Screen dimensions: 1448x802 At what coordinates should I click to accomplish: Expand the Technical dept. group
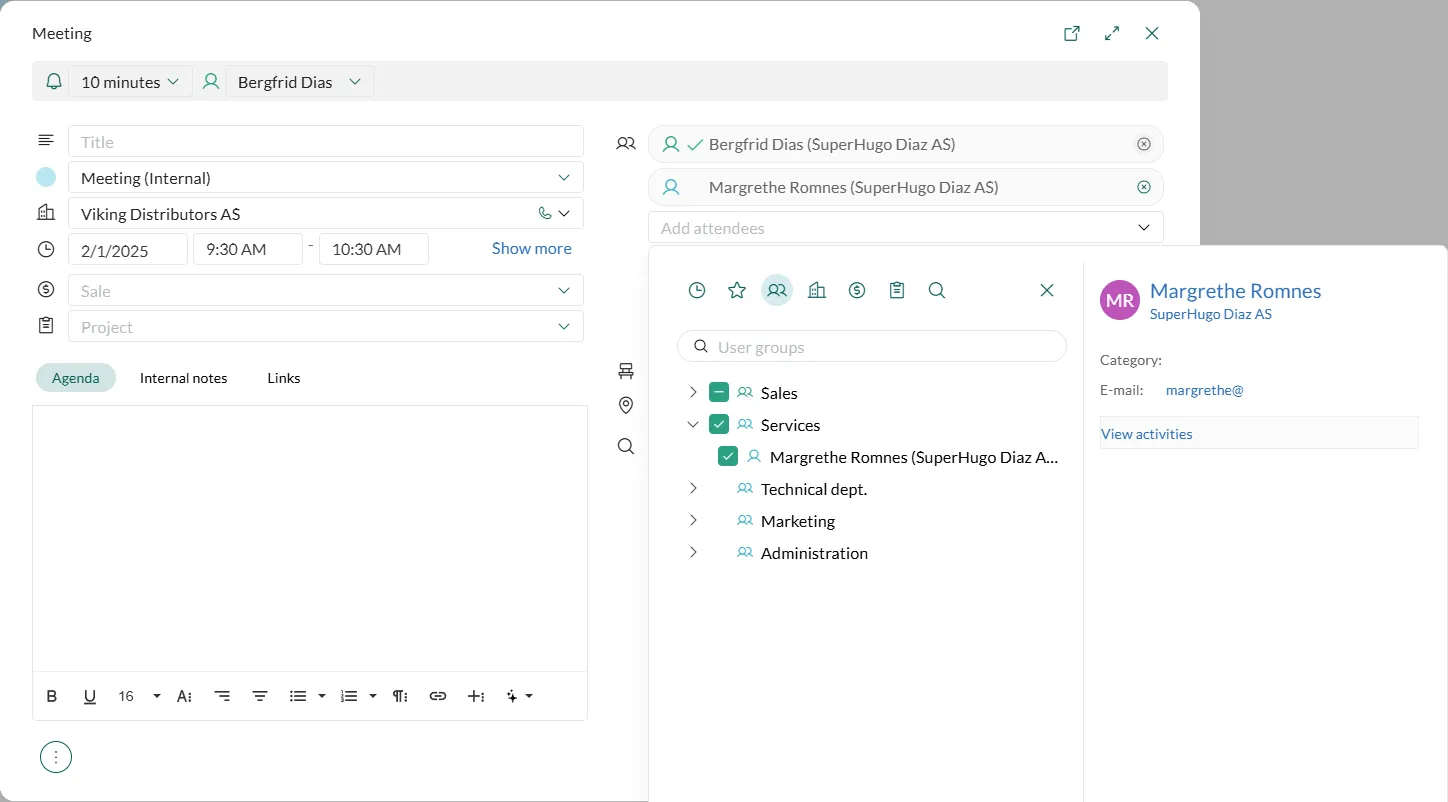click(x=693, y=489)
